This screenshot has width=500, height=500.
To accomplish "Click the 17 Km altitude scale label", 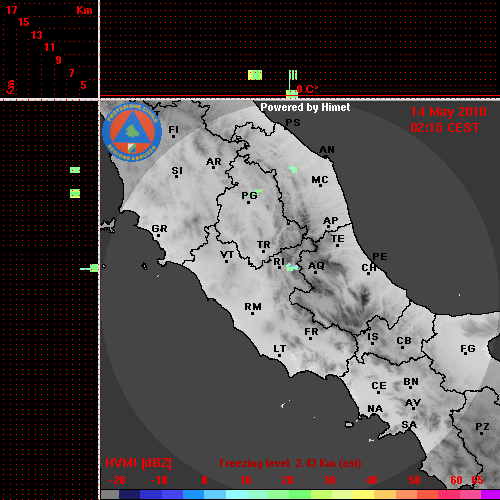I will tap(12, 10).
